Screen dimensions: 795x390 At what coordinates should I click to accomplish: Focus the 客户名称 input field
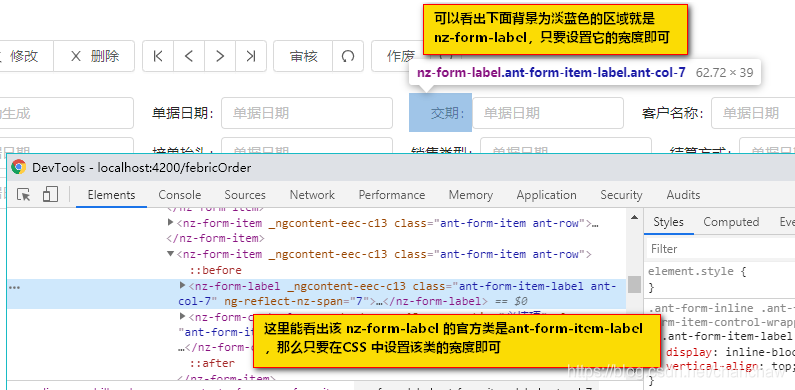[753, 113]
